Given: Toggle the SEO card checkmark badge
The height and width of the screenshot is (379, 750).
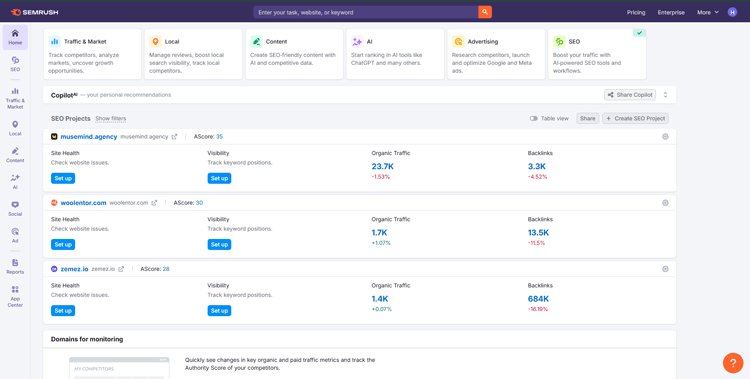Looking at the screenshot, I should [x=640, y=33].
